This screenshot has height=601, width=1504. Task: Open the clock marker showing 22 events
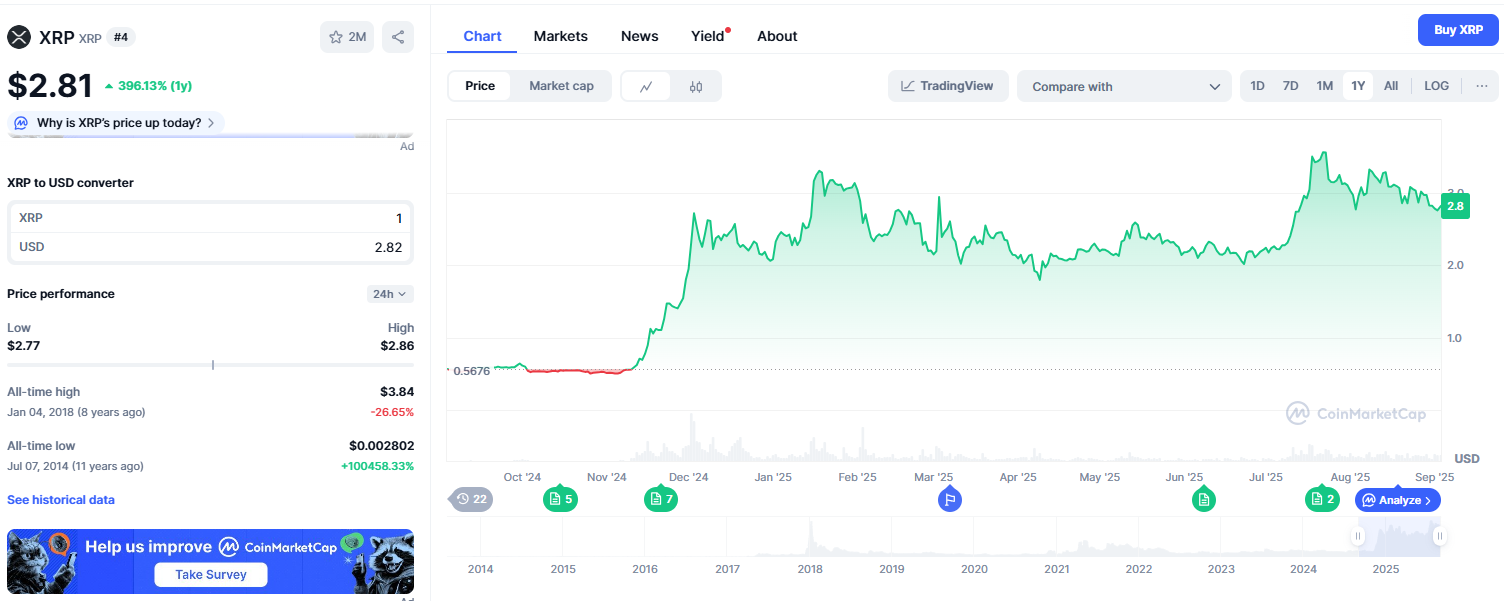[x=470, y=499]
